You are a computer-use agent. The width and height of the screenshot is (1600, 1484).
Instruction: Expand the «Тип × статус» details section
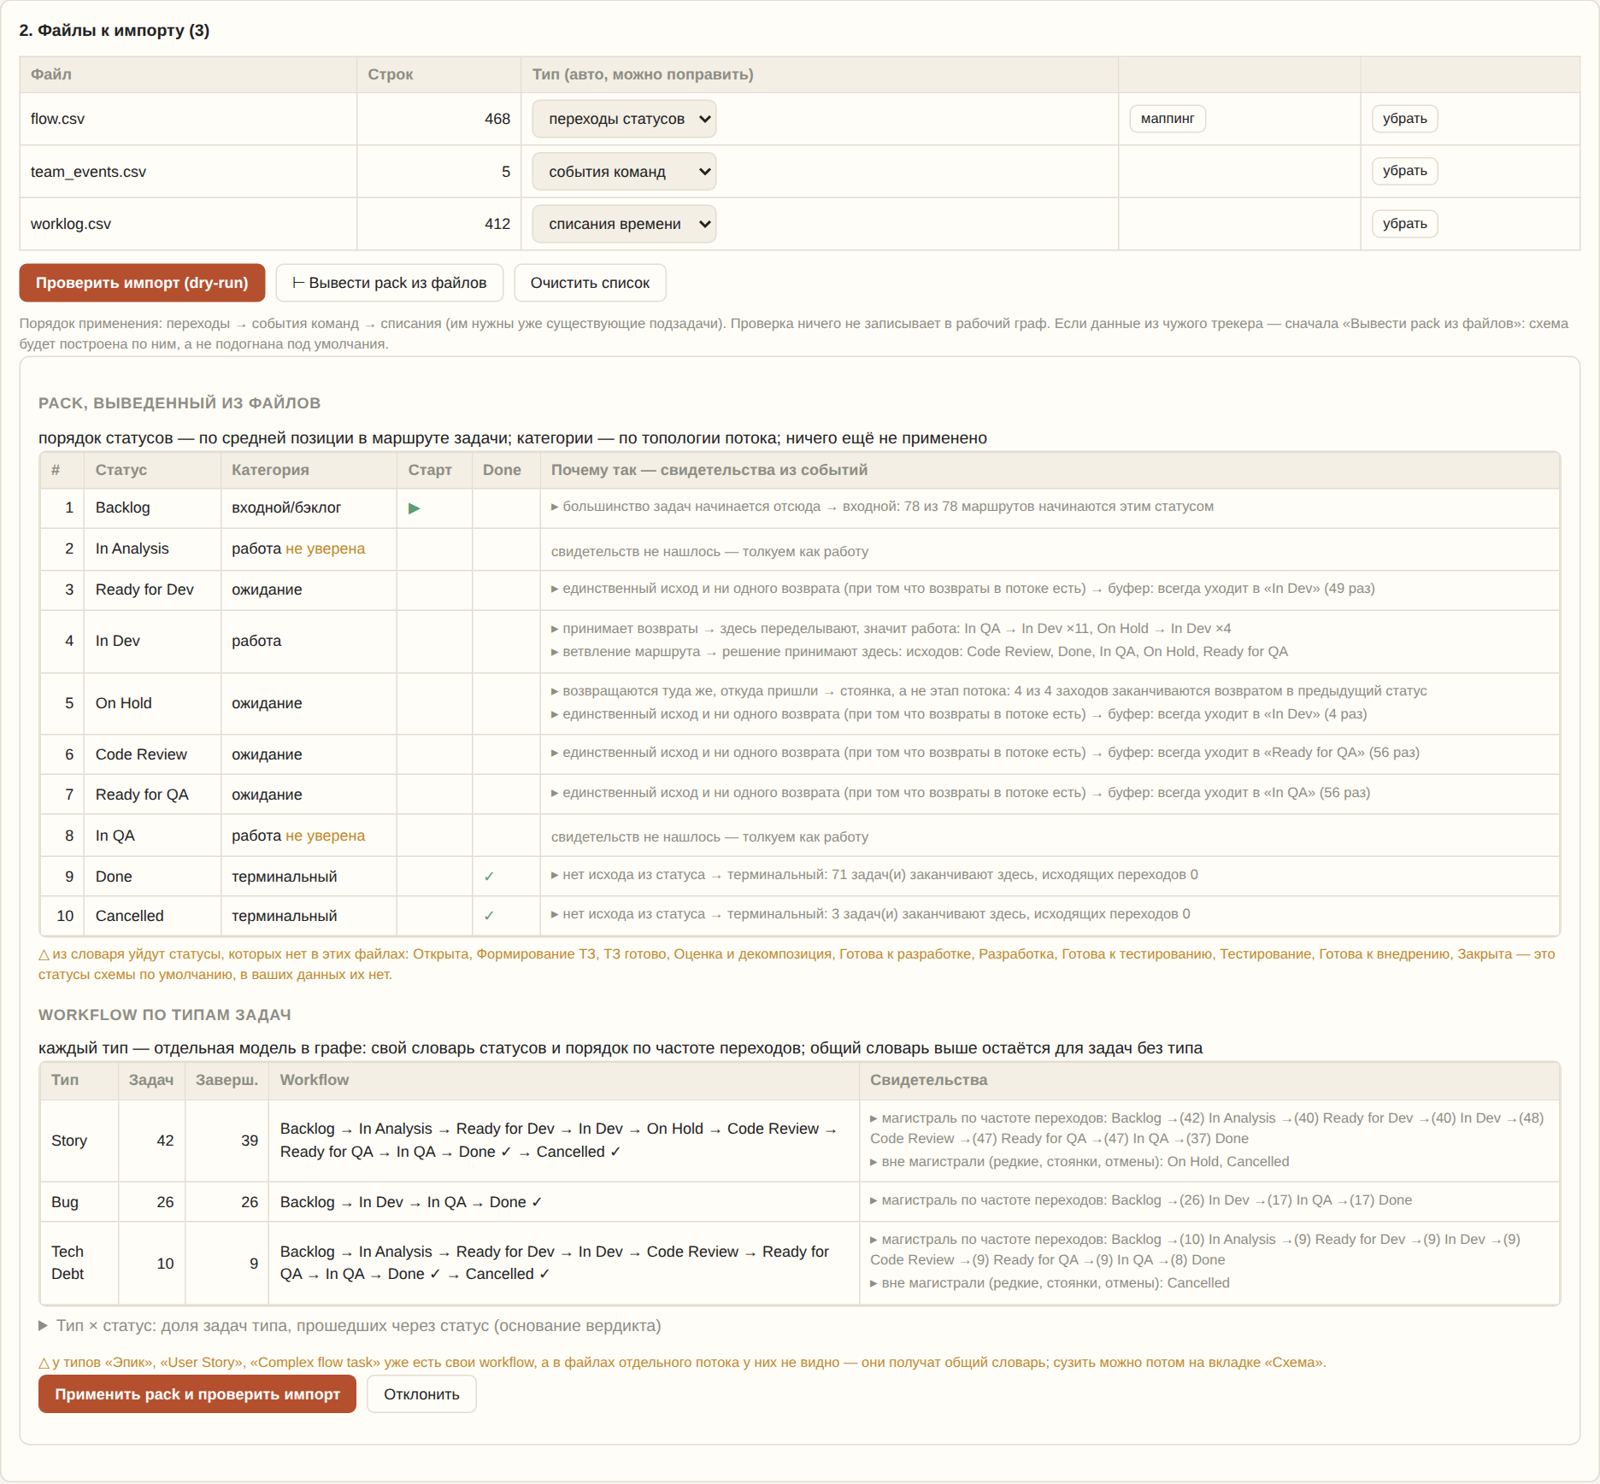click(350, 1326)
